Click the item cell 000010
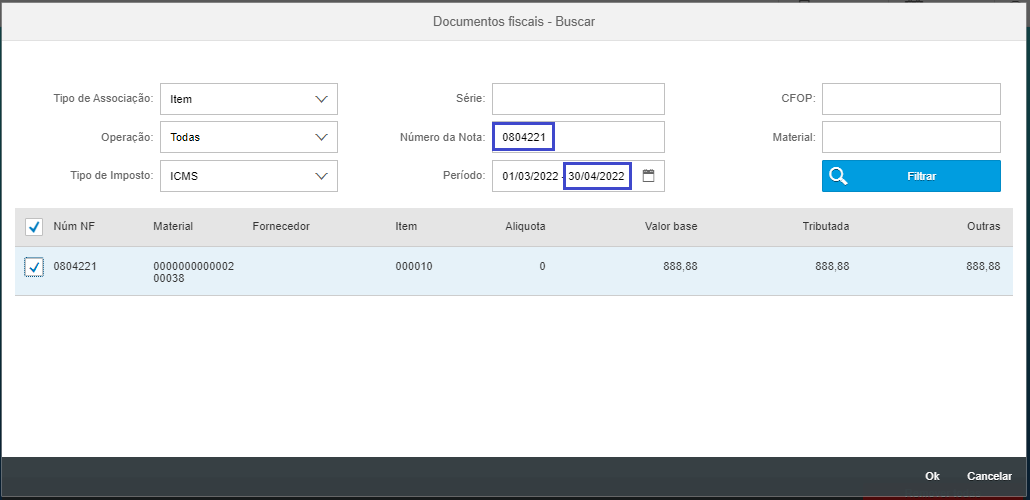Image resolution: width=1030 pixels, height=500 pixels. point(414,266)
